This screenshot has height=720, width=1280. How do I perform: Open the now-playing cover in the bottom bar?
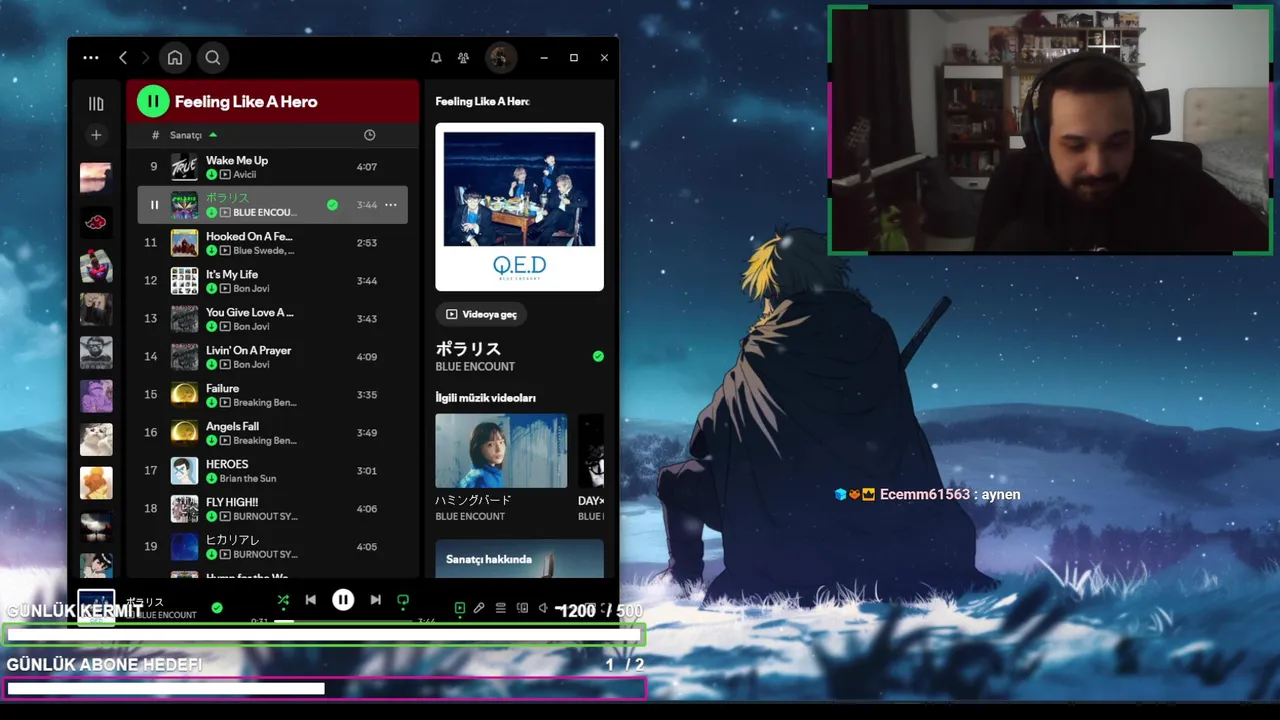tap(96, 607)
